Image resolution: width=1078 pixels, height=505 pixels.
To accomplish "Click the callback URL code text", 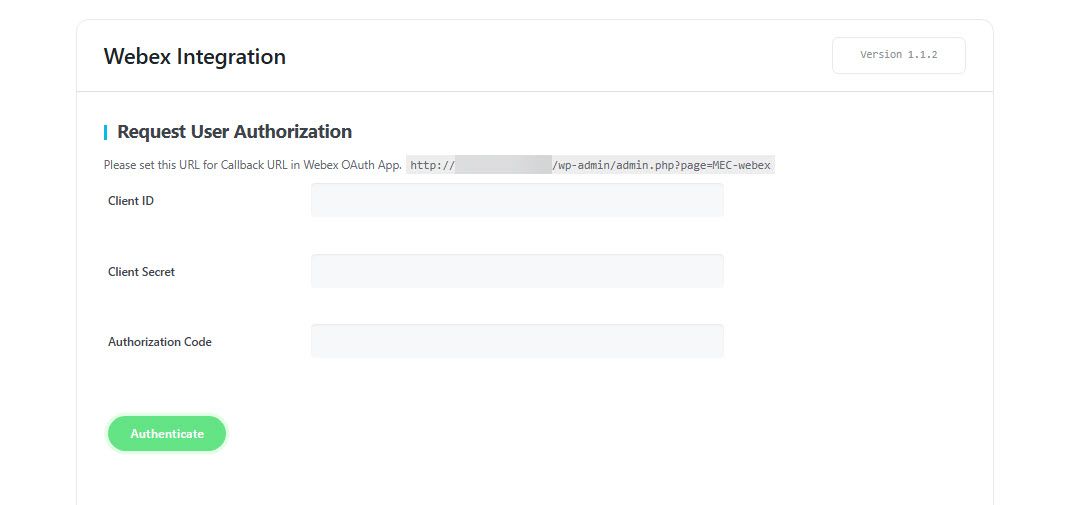I will [x=591, y=165].
